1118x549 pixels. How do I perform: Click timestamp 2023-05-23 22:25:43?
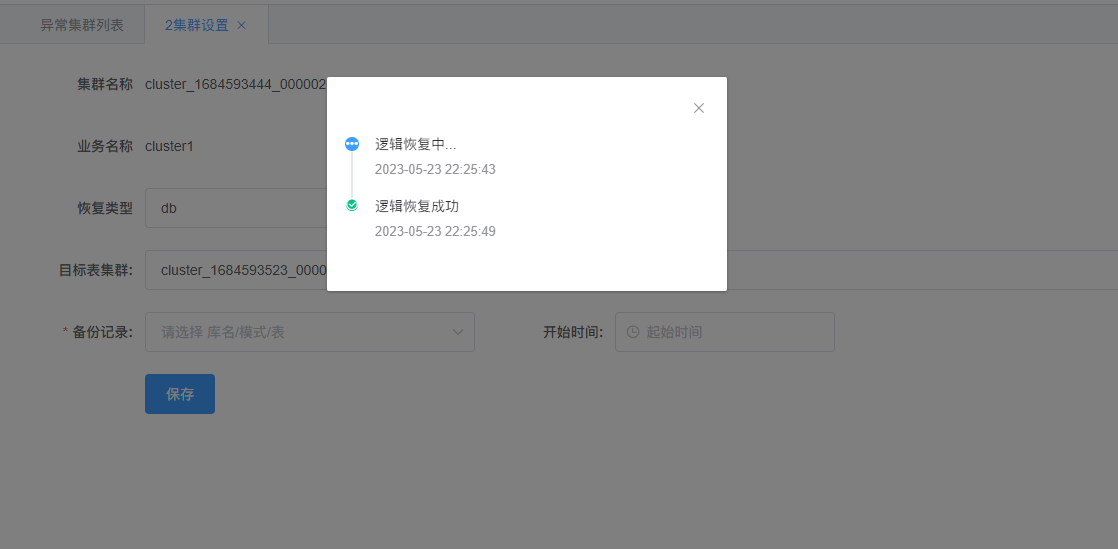click(435, 170)
